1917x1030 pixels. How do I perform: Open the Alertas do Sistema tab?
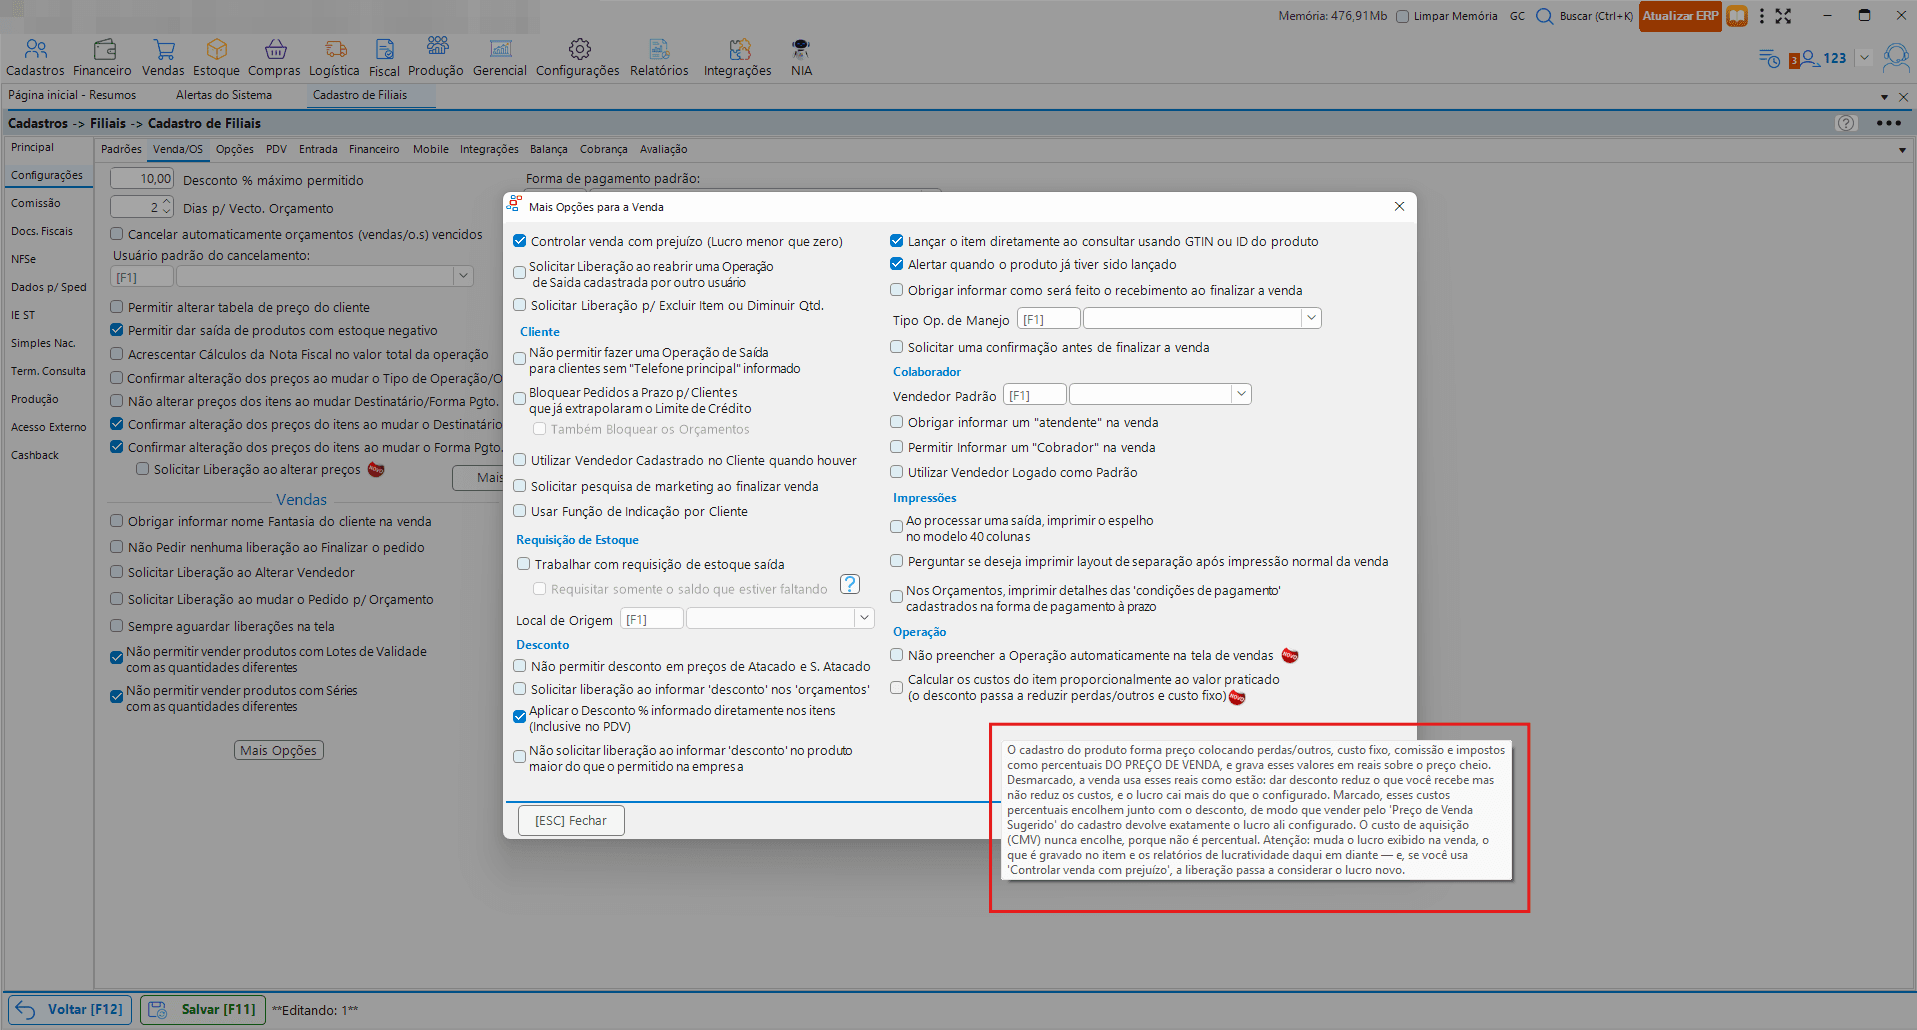[x=224, y=95]
